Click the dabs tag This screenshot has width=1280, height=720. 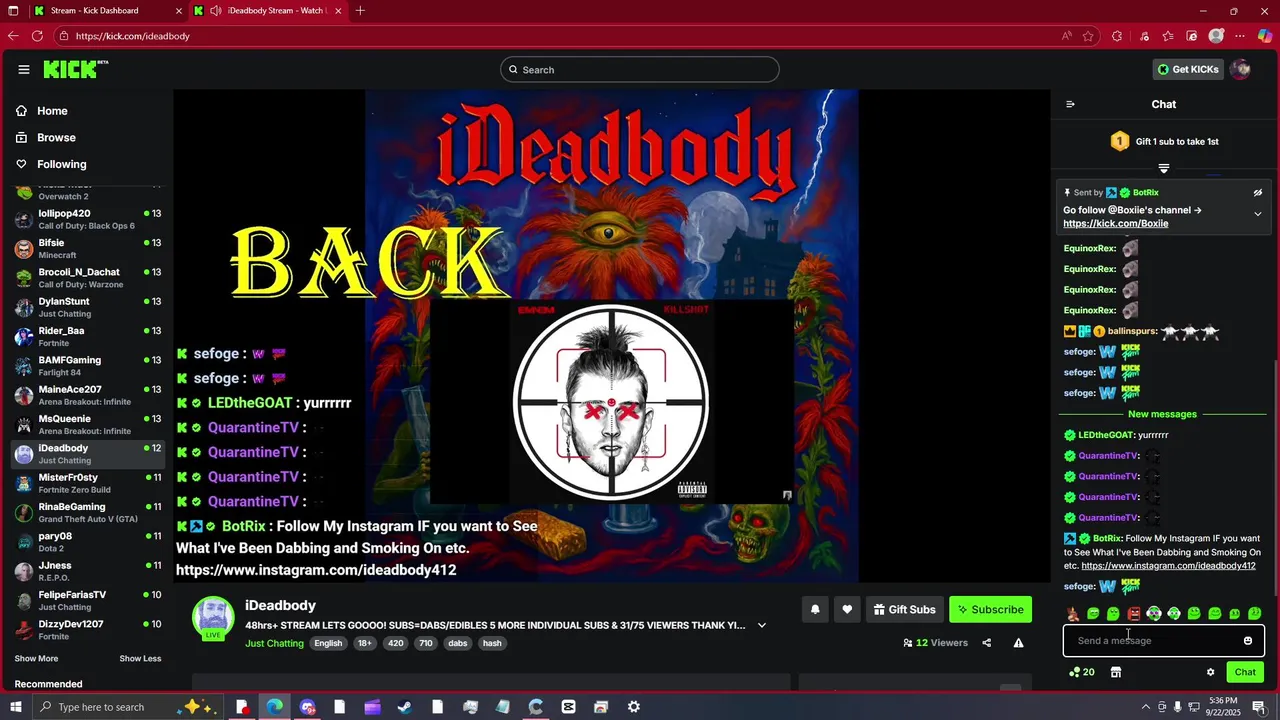click(458, 643)
